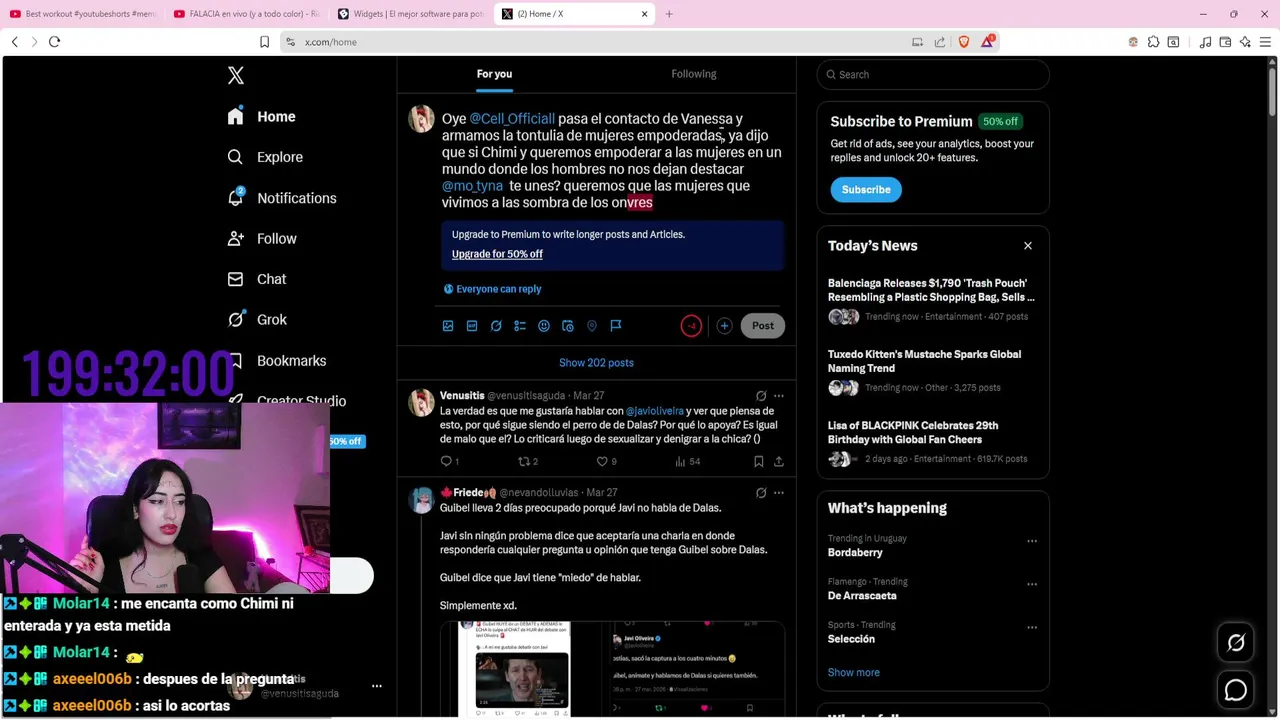Click Brave Shields lion icon

(x=964, y=42)
